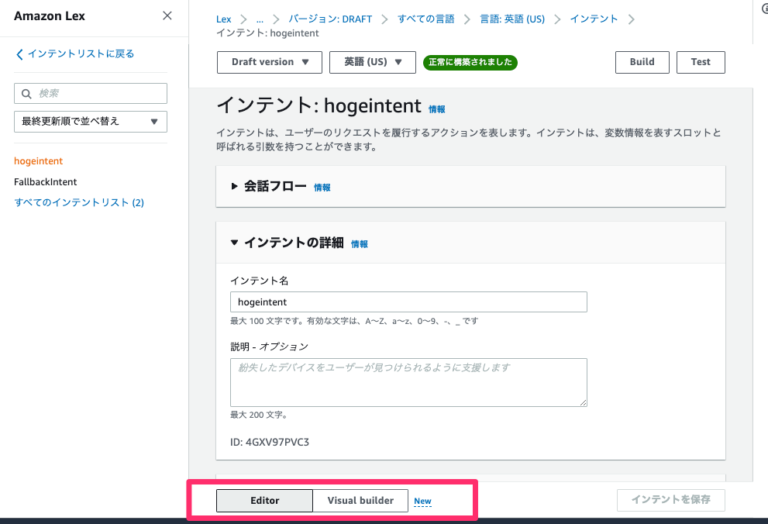Click the green build success badge
Image resolution: width=768 pixels, height=524 pixels.
[470, 62]
